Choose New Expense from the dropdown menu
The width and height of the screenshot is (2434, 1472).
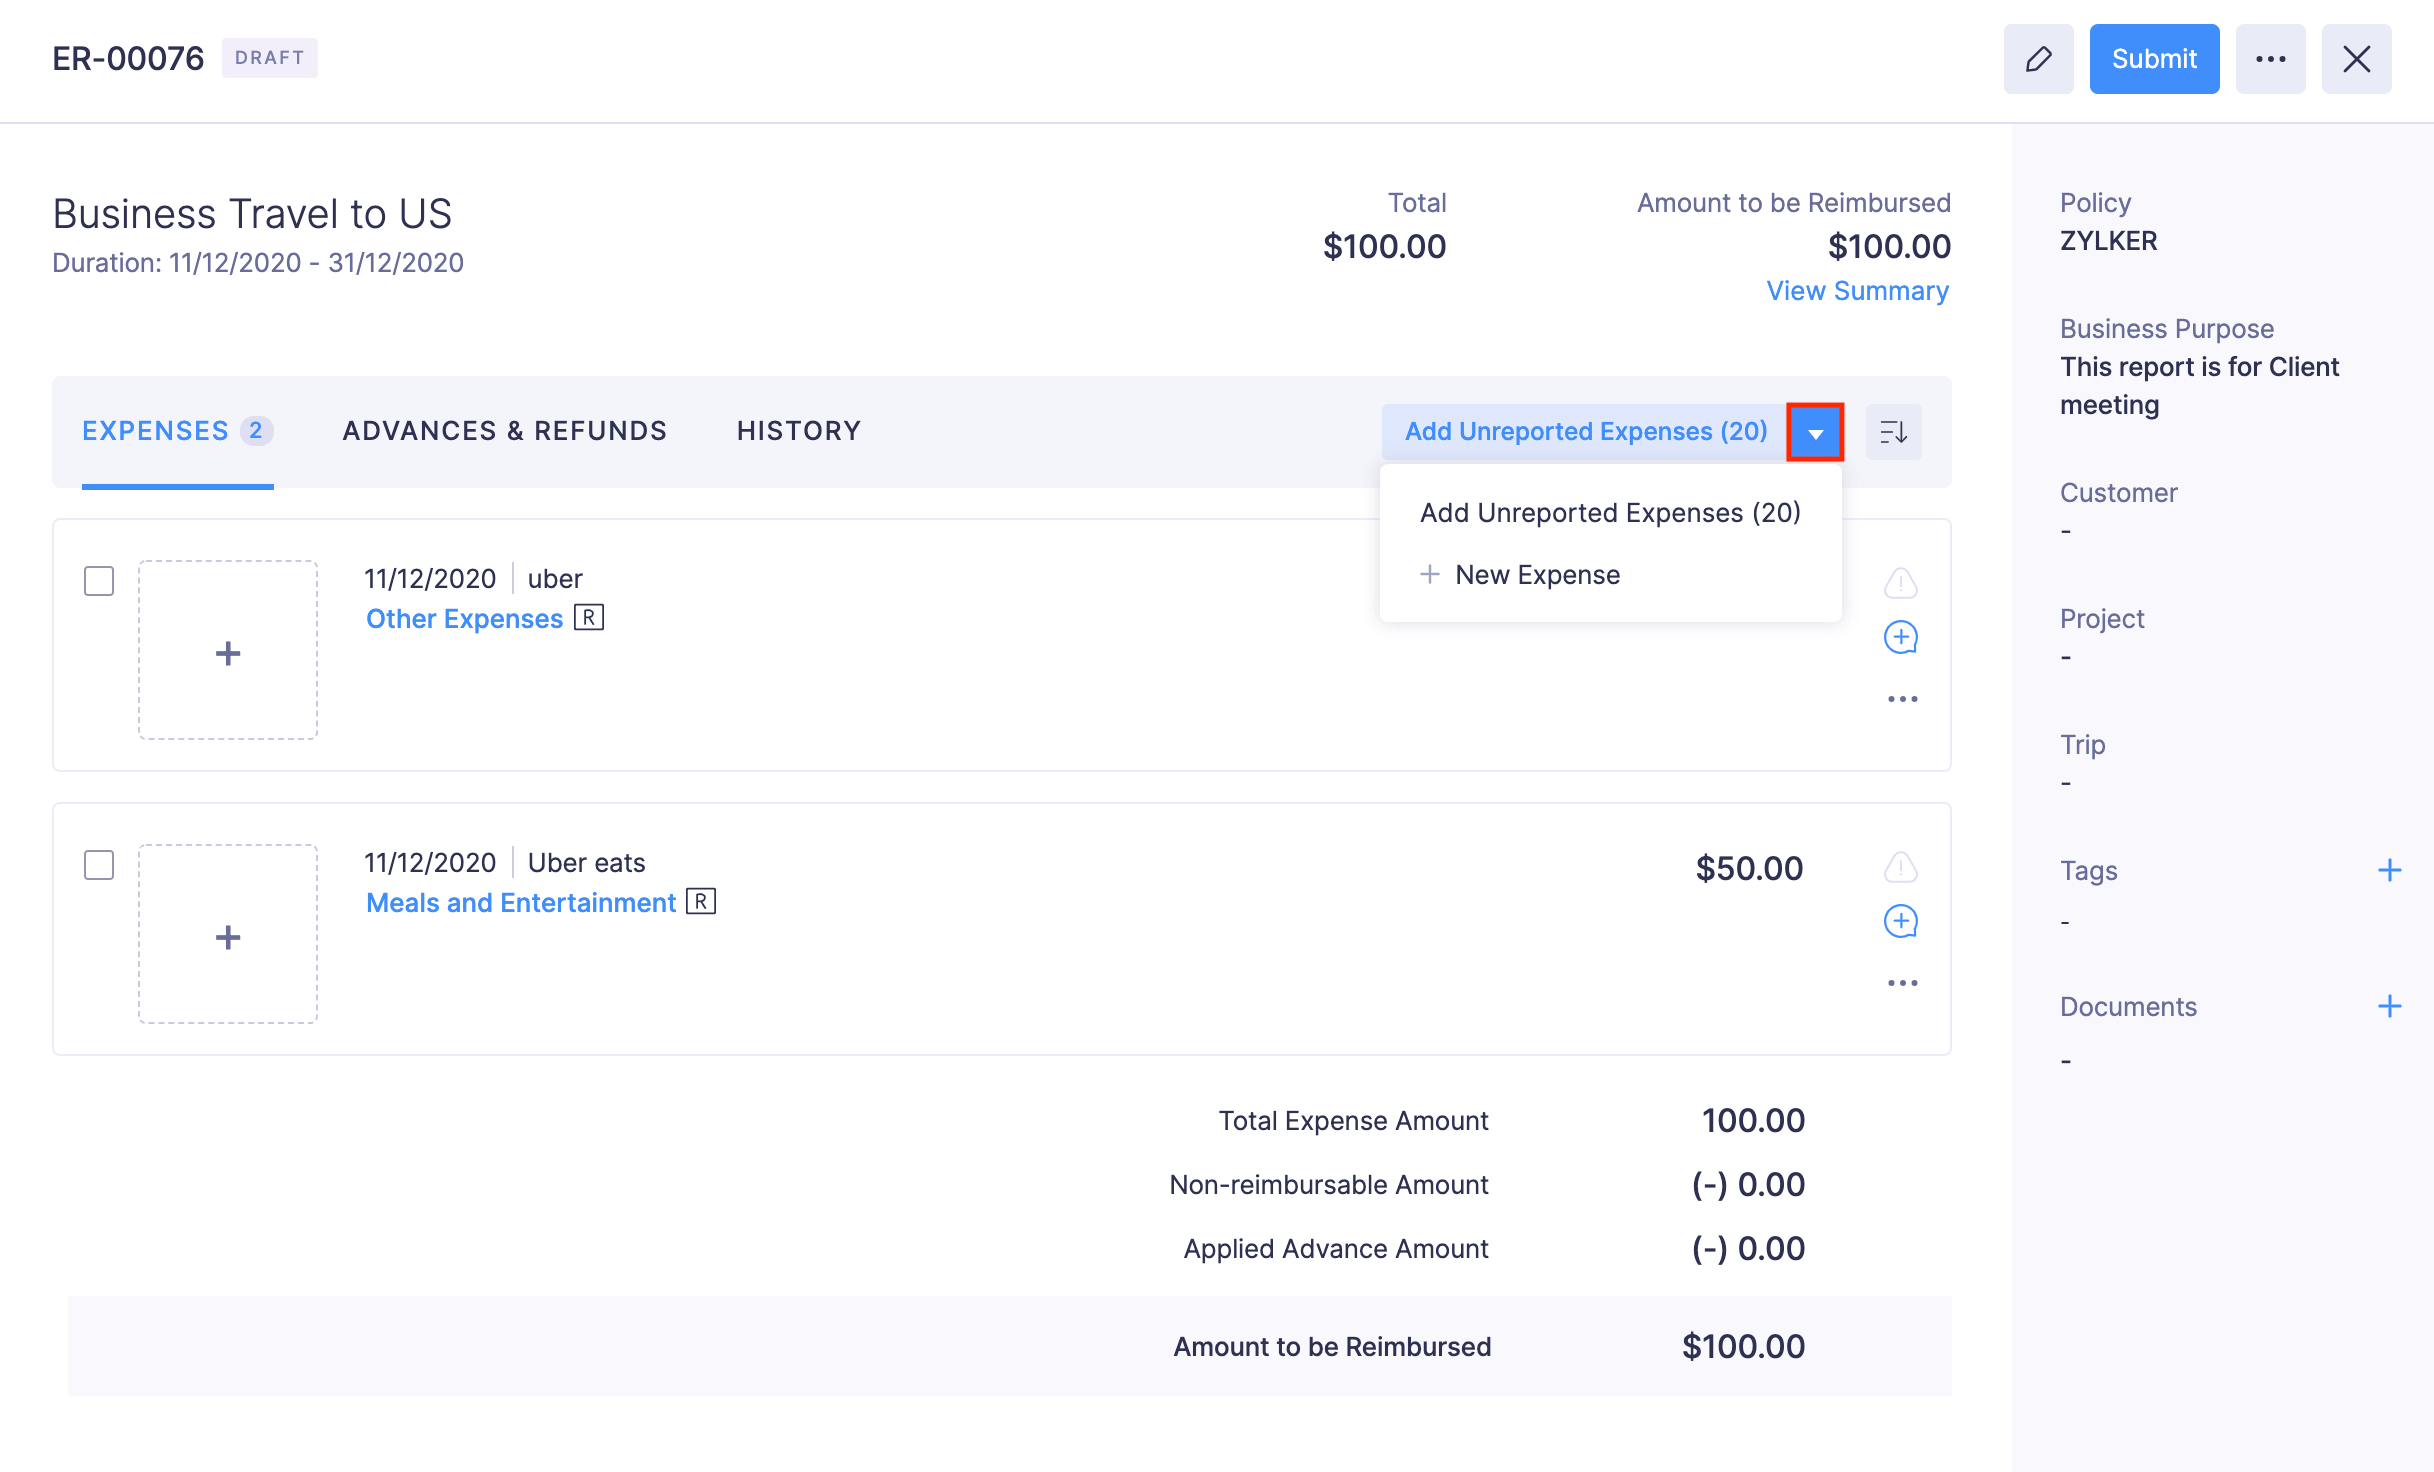[1536, 575]
